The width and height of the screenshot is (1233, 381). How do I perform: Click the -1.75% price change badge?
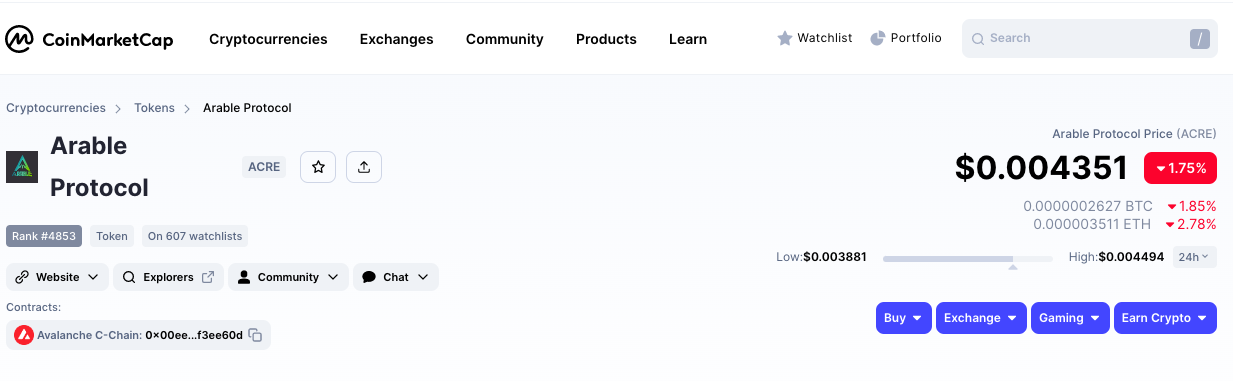point(1180,168)
